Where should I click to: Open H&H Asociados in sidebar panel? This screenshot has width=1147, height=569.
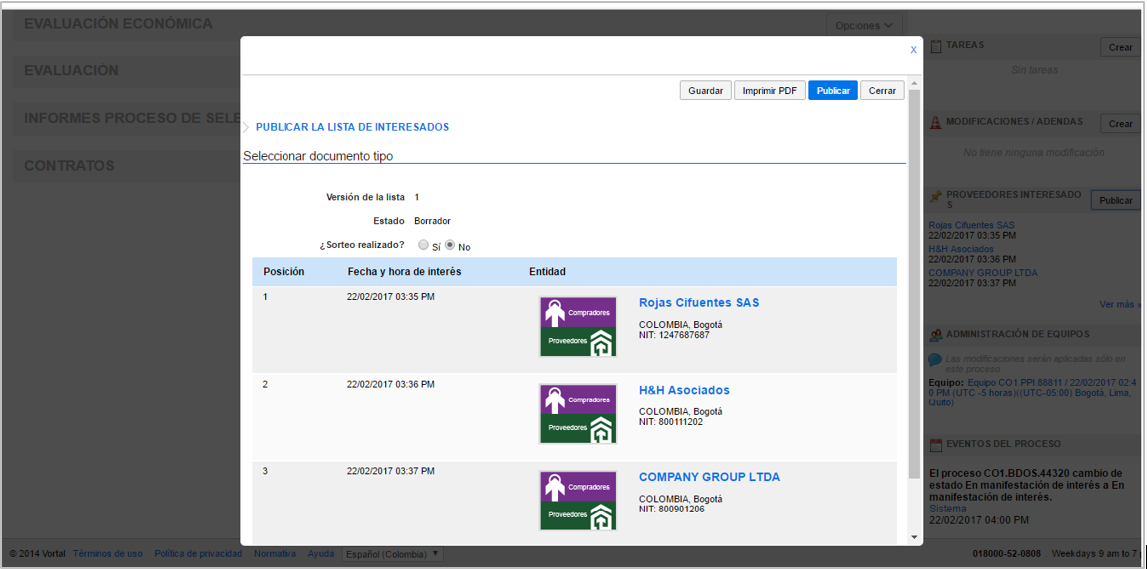point(962,249)
